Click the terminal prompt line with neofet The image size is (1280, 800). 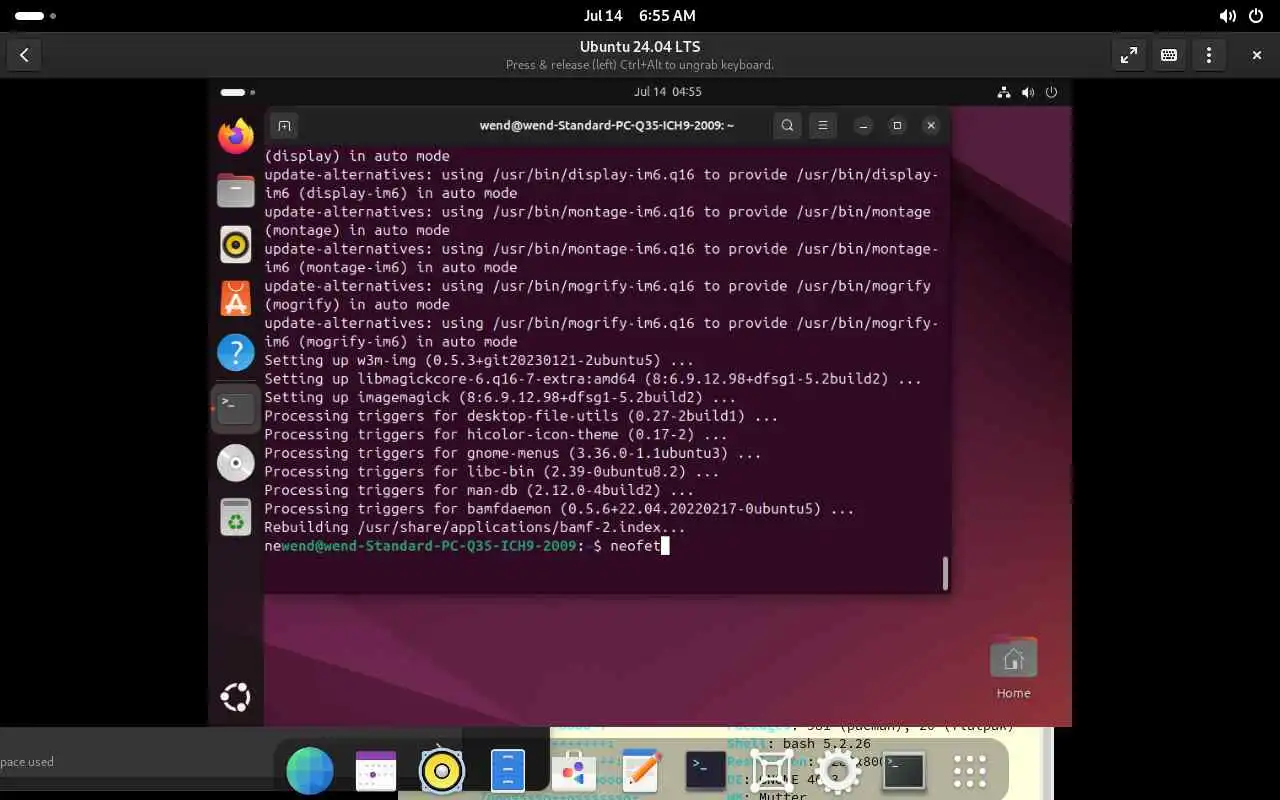[467, 546]
